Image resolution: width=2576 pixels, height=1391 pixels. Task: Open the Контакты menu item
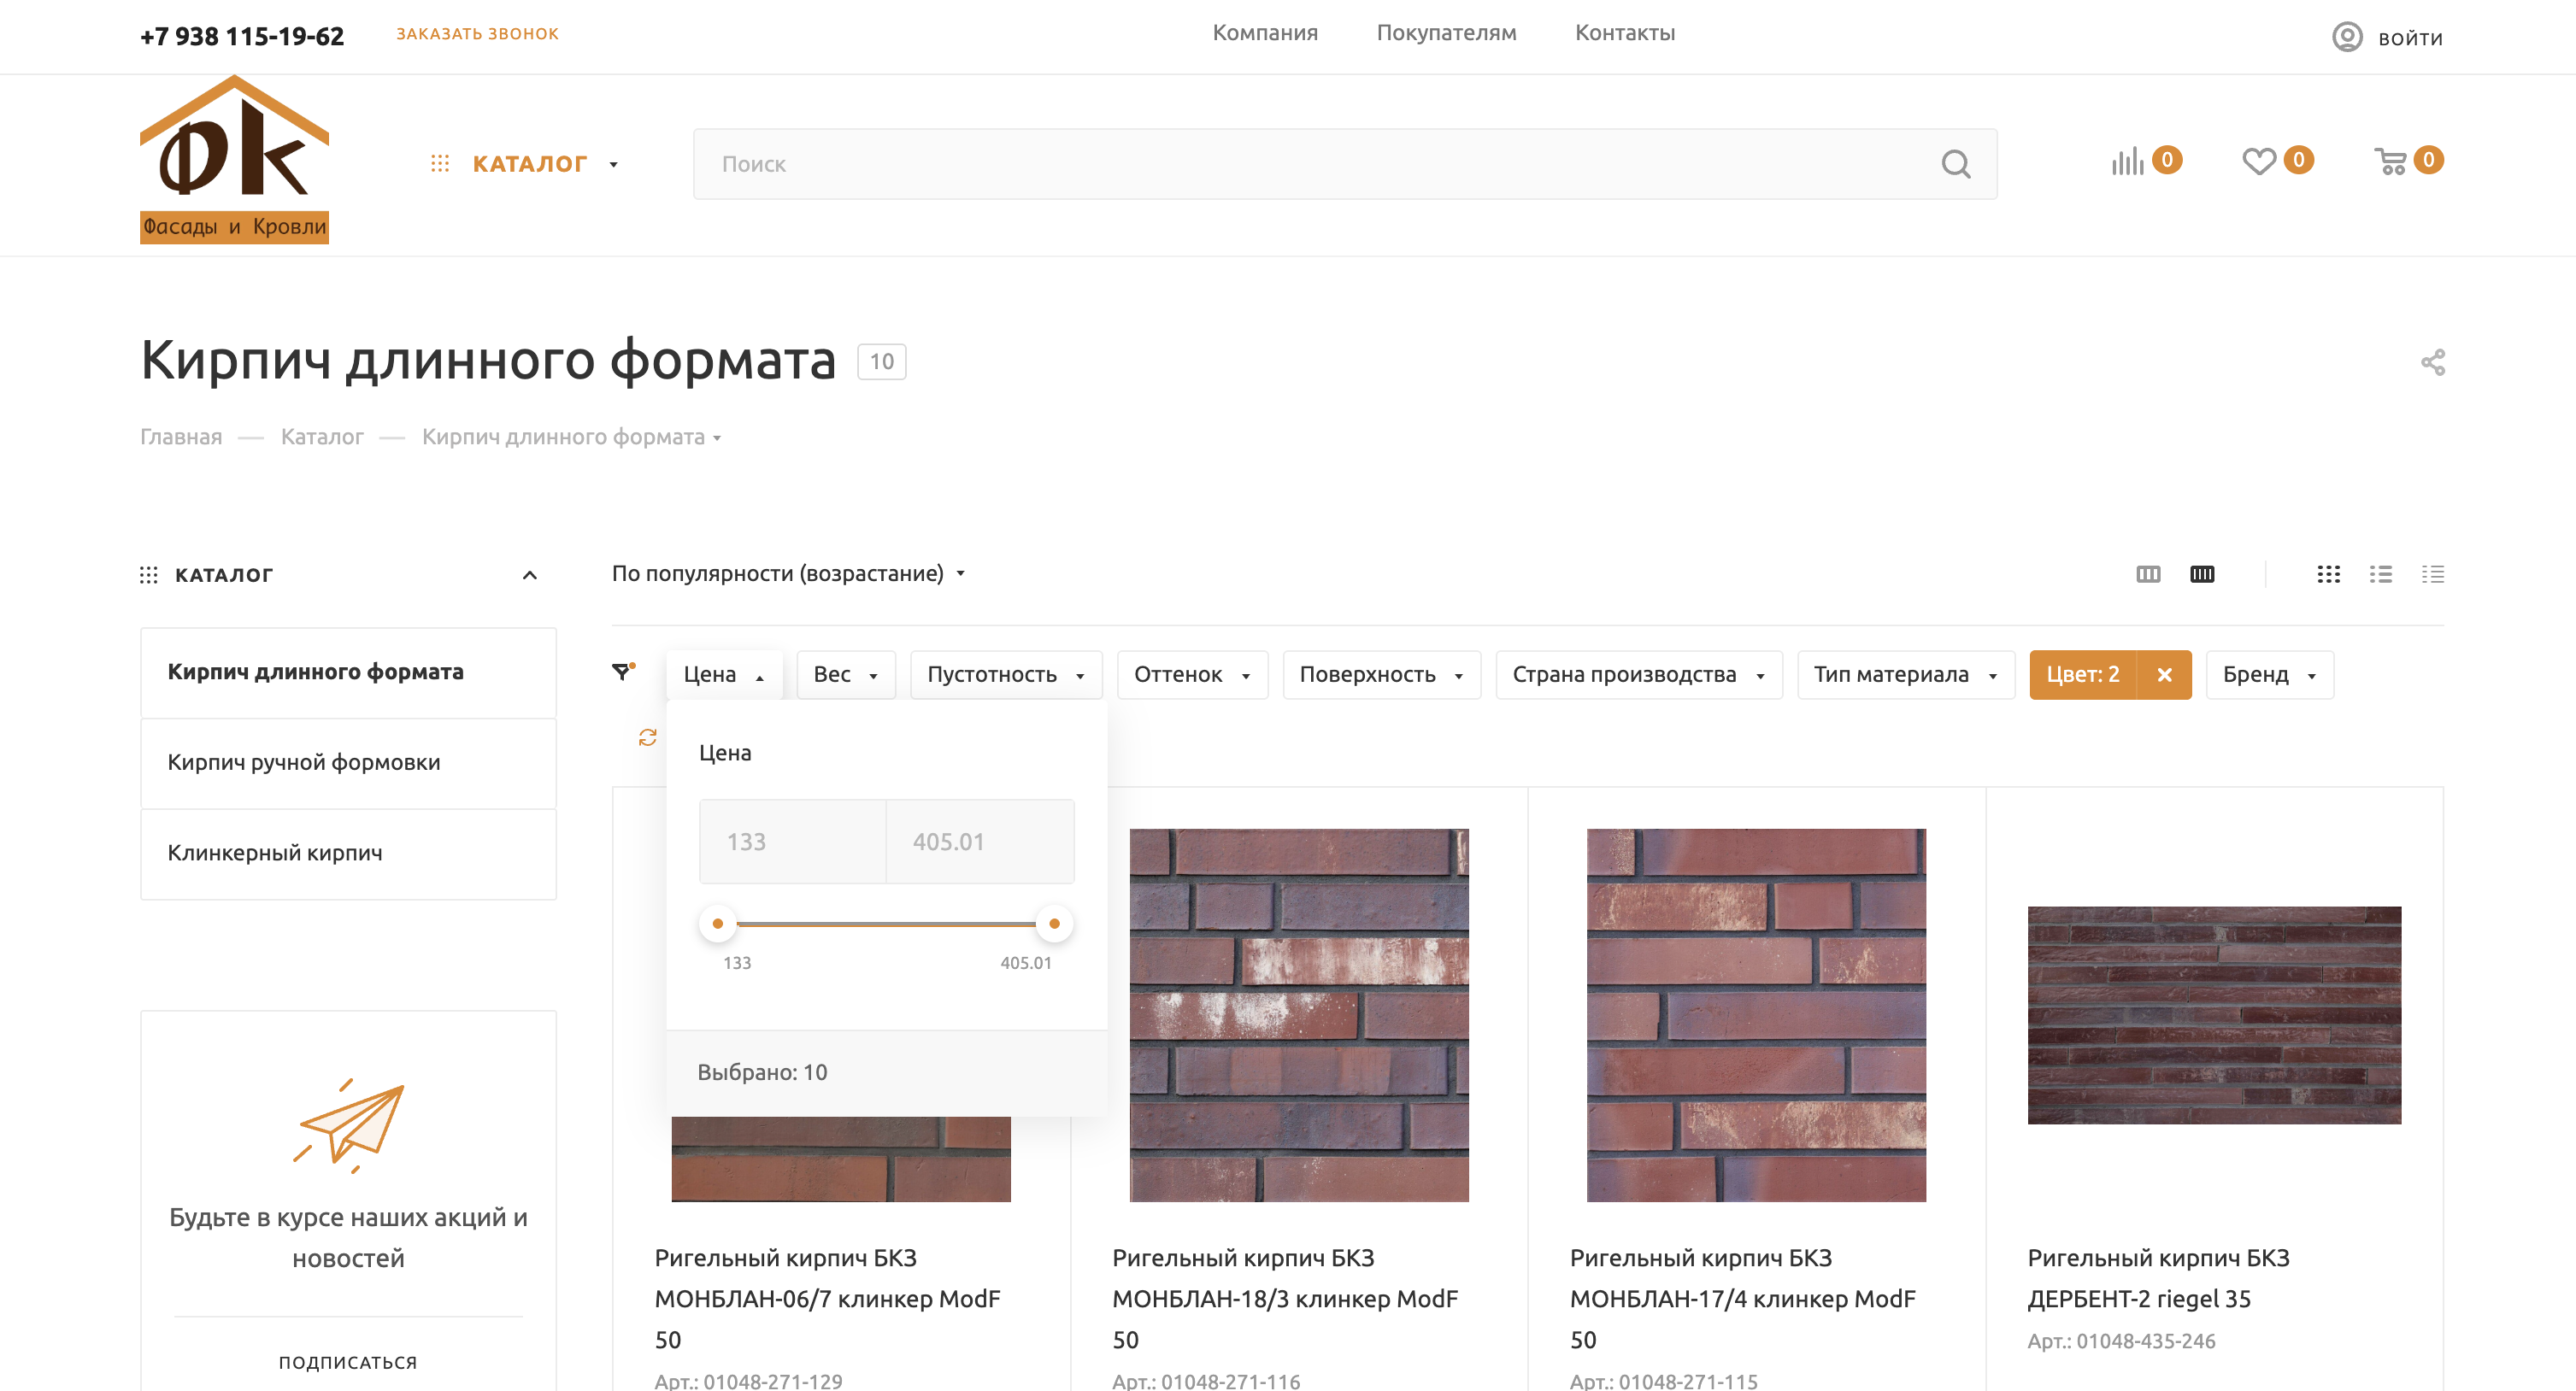tap(1625, 33)
